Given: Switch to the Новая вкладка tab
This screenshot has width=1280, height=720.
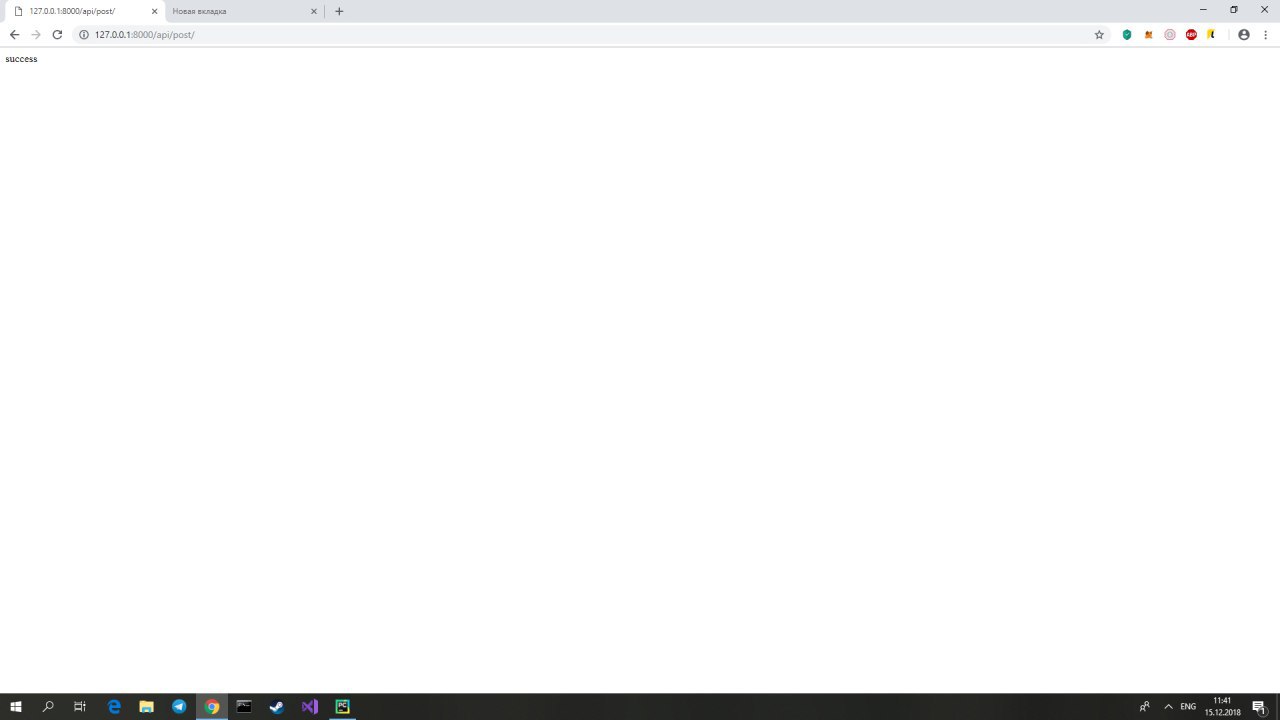Looking at the screenshot, I should click(x=244, y=11).
